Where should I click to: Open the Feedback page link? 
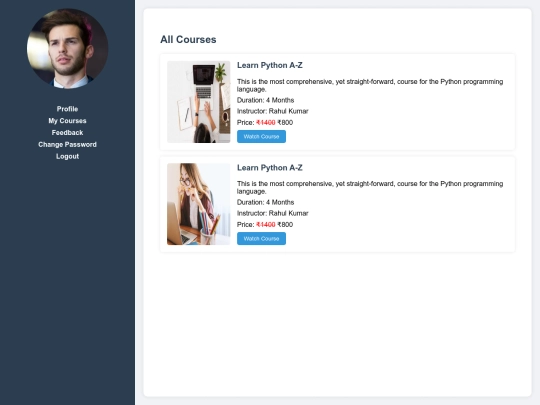coord(67,133)
